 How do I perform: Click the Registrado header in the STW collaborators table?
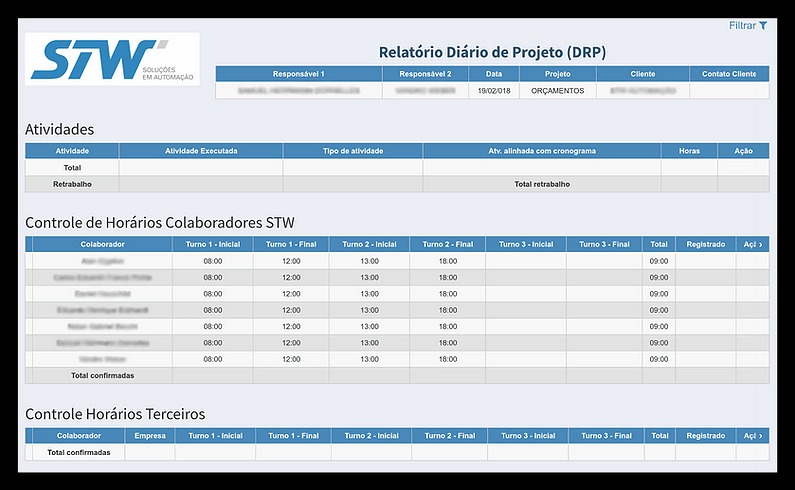coord(706,244)
